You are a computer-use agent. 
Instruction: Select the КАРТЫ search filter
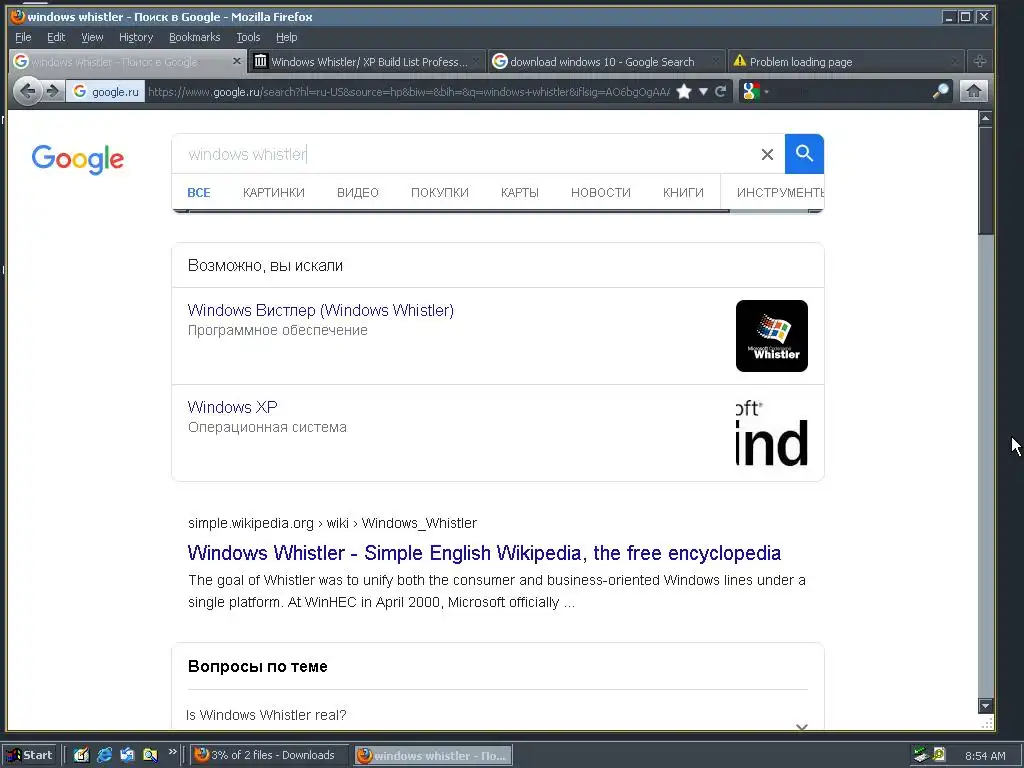pyautogui.click(x=520, y=193)
